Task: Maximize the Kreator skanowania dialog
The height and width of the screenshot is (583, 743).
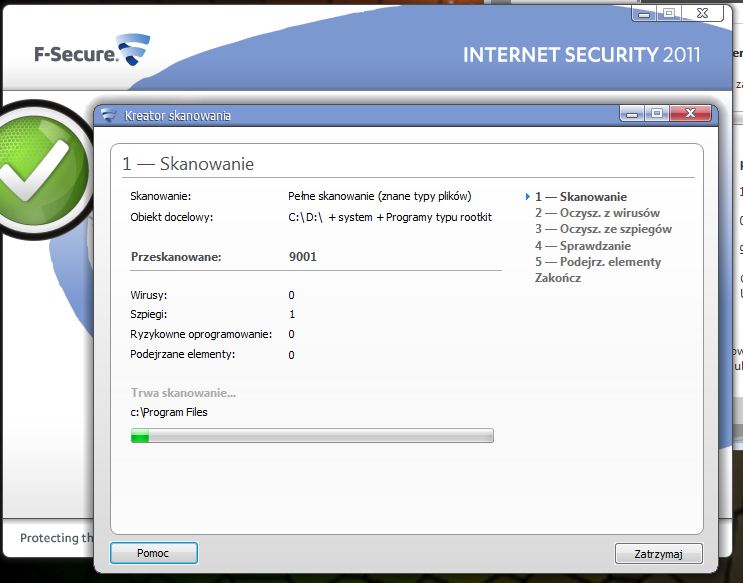Action: [657, 114]
